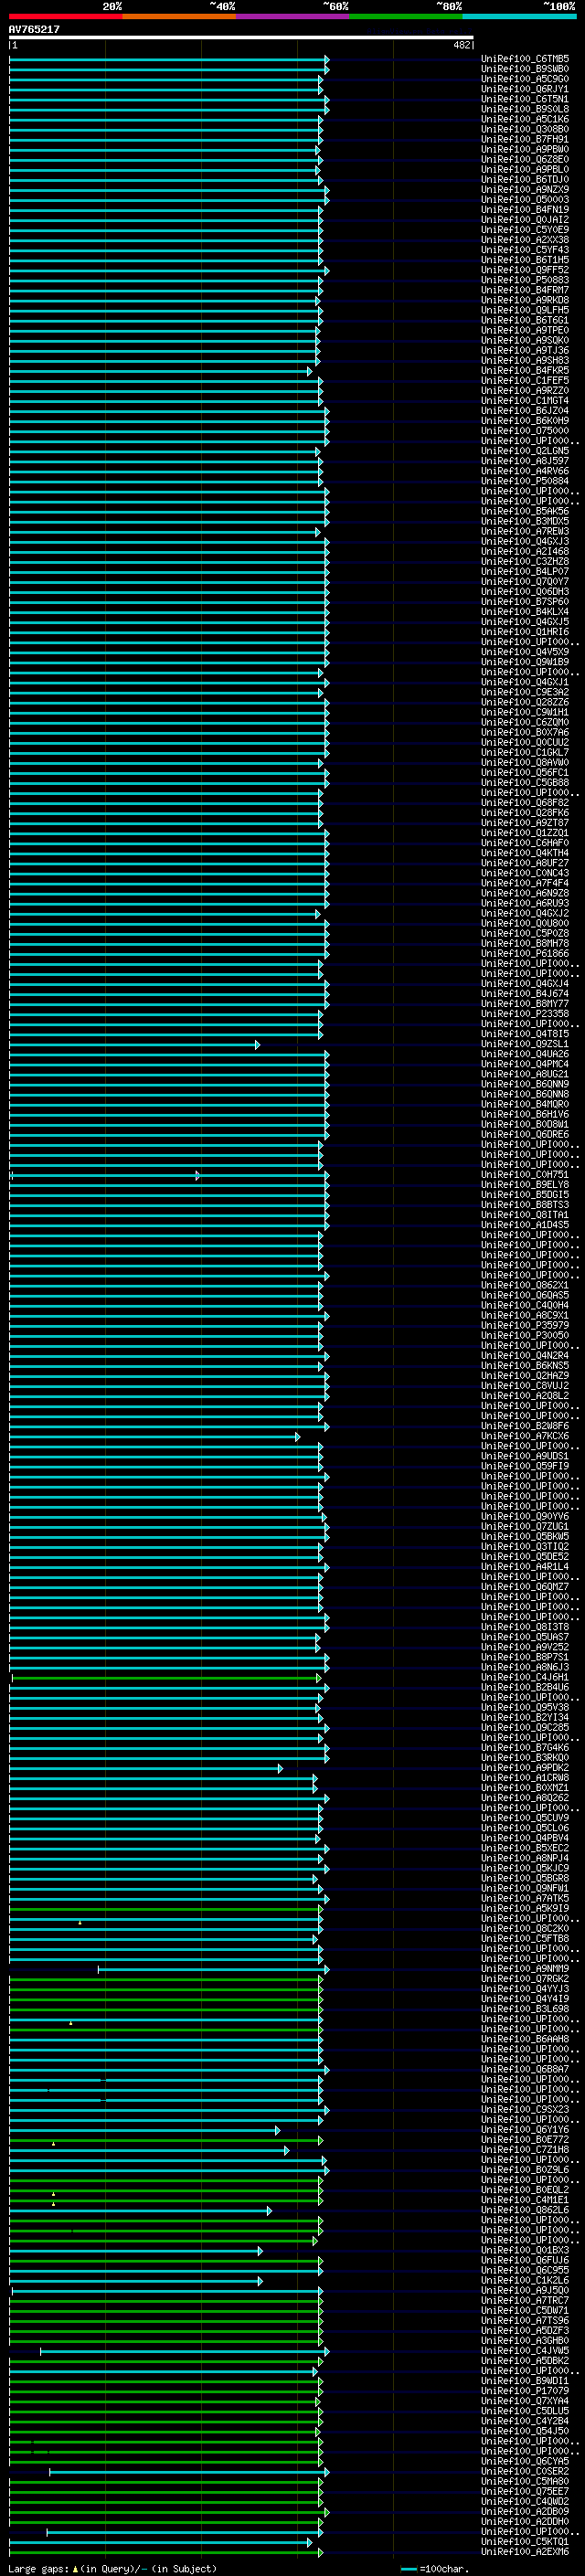Image resolution: width=585 pixels, height=2576 pixels.
Task: Select hit label UniRef100_C6TMB5
Action: point(525,59)
